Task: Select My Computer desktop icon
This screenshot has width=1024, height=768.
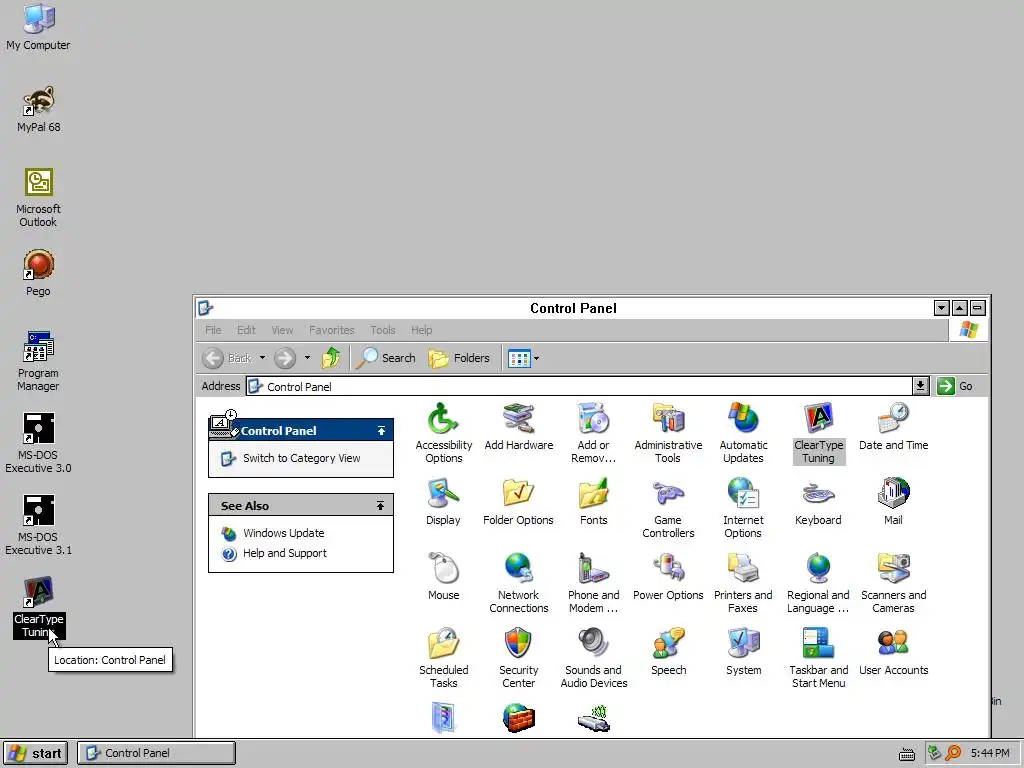Action: tap(38, 27)
